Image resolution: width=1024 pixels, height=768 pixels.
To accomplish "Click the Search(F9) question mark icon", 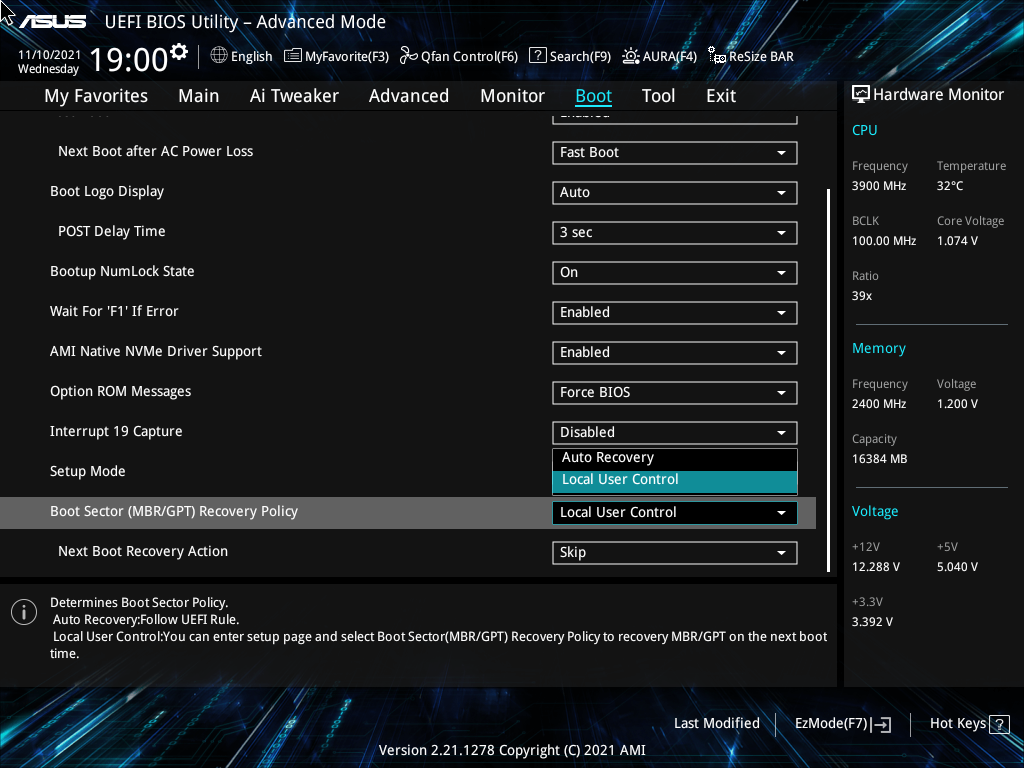I will click(537, 56).
